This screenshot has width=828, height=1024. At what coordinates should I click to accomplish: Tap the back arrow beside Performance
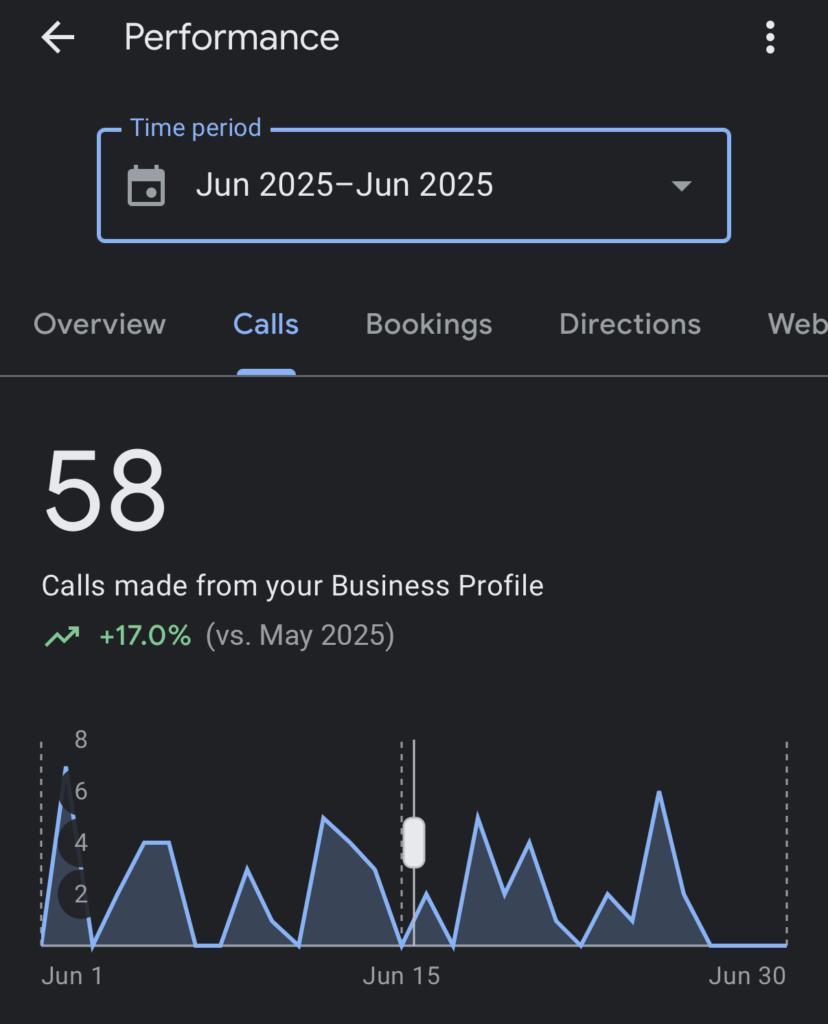57,37
